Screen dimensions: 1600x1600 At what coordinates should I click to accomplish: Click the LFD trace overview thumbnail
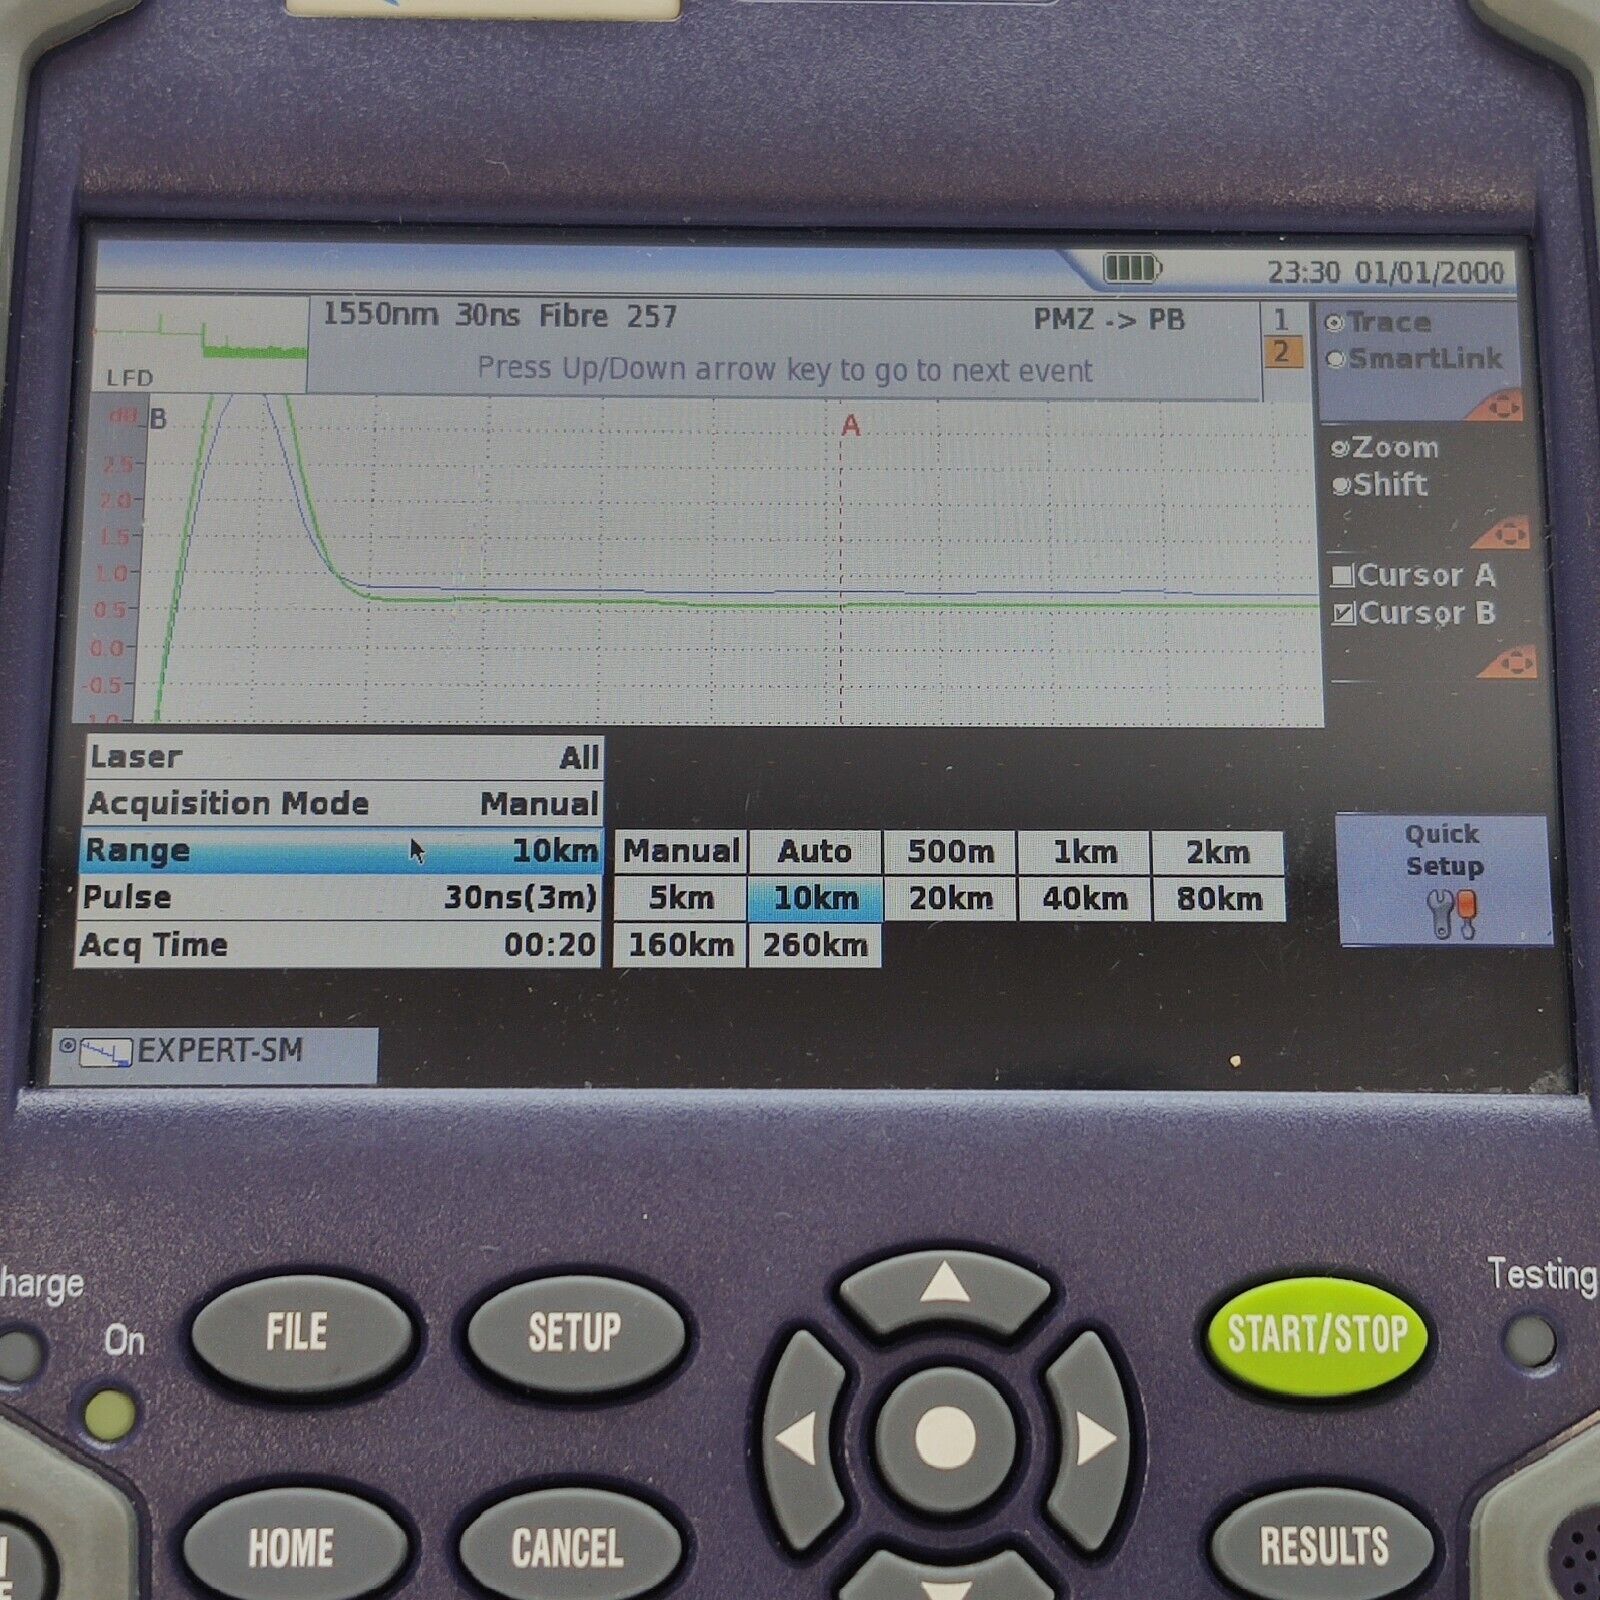point(201,342)
